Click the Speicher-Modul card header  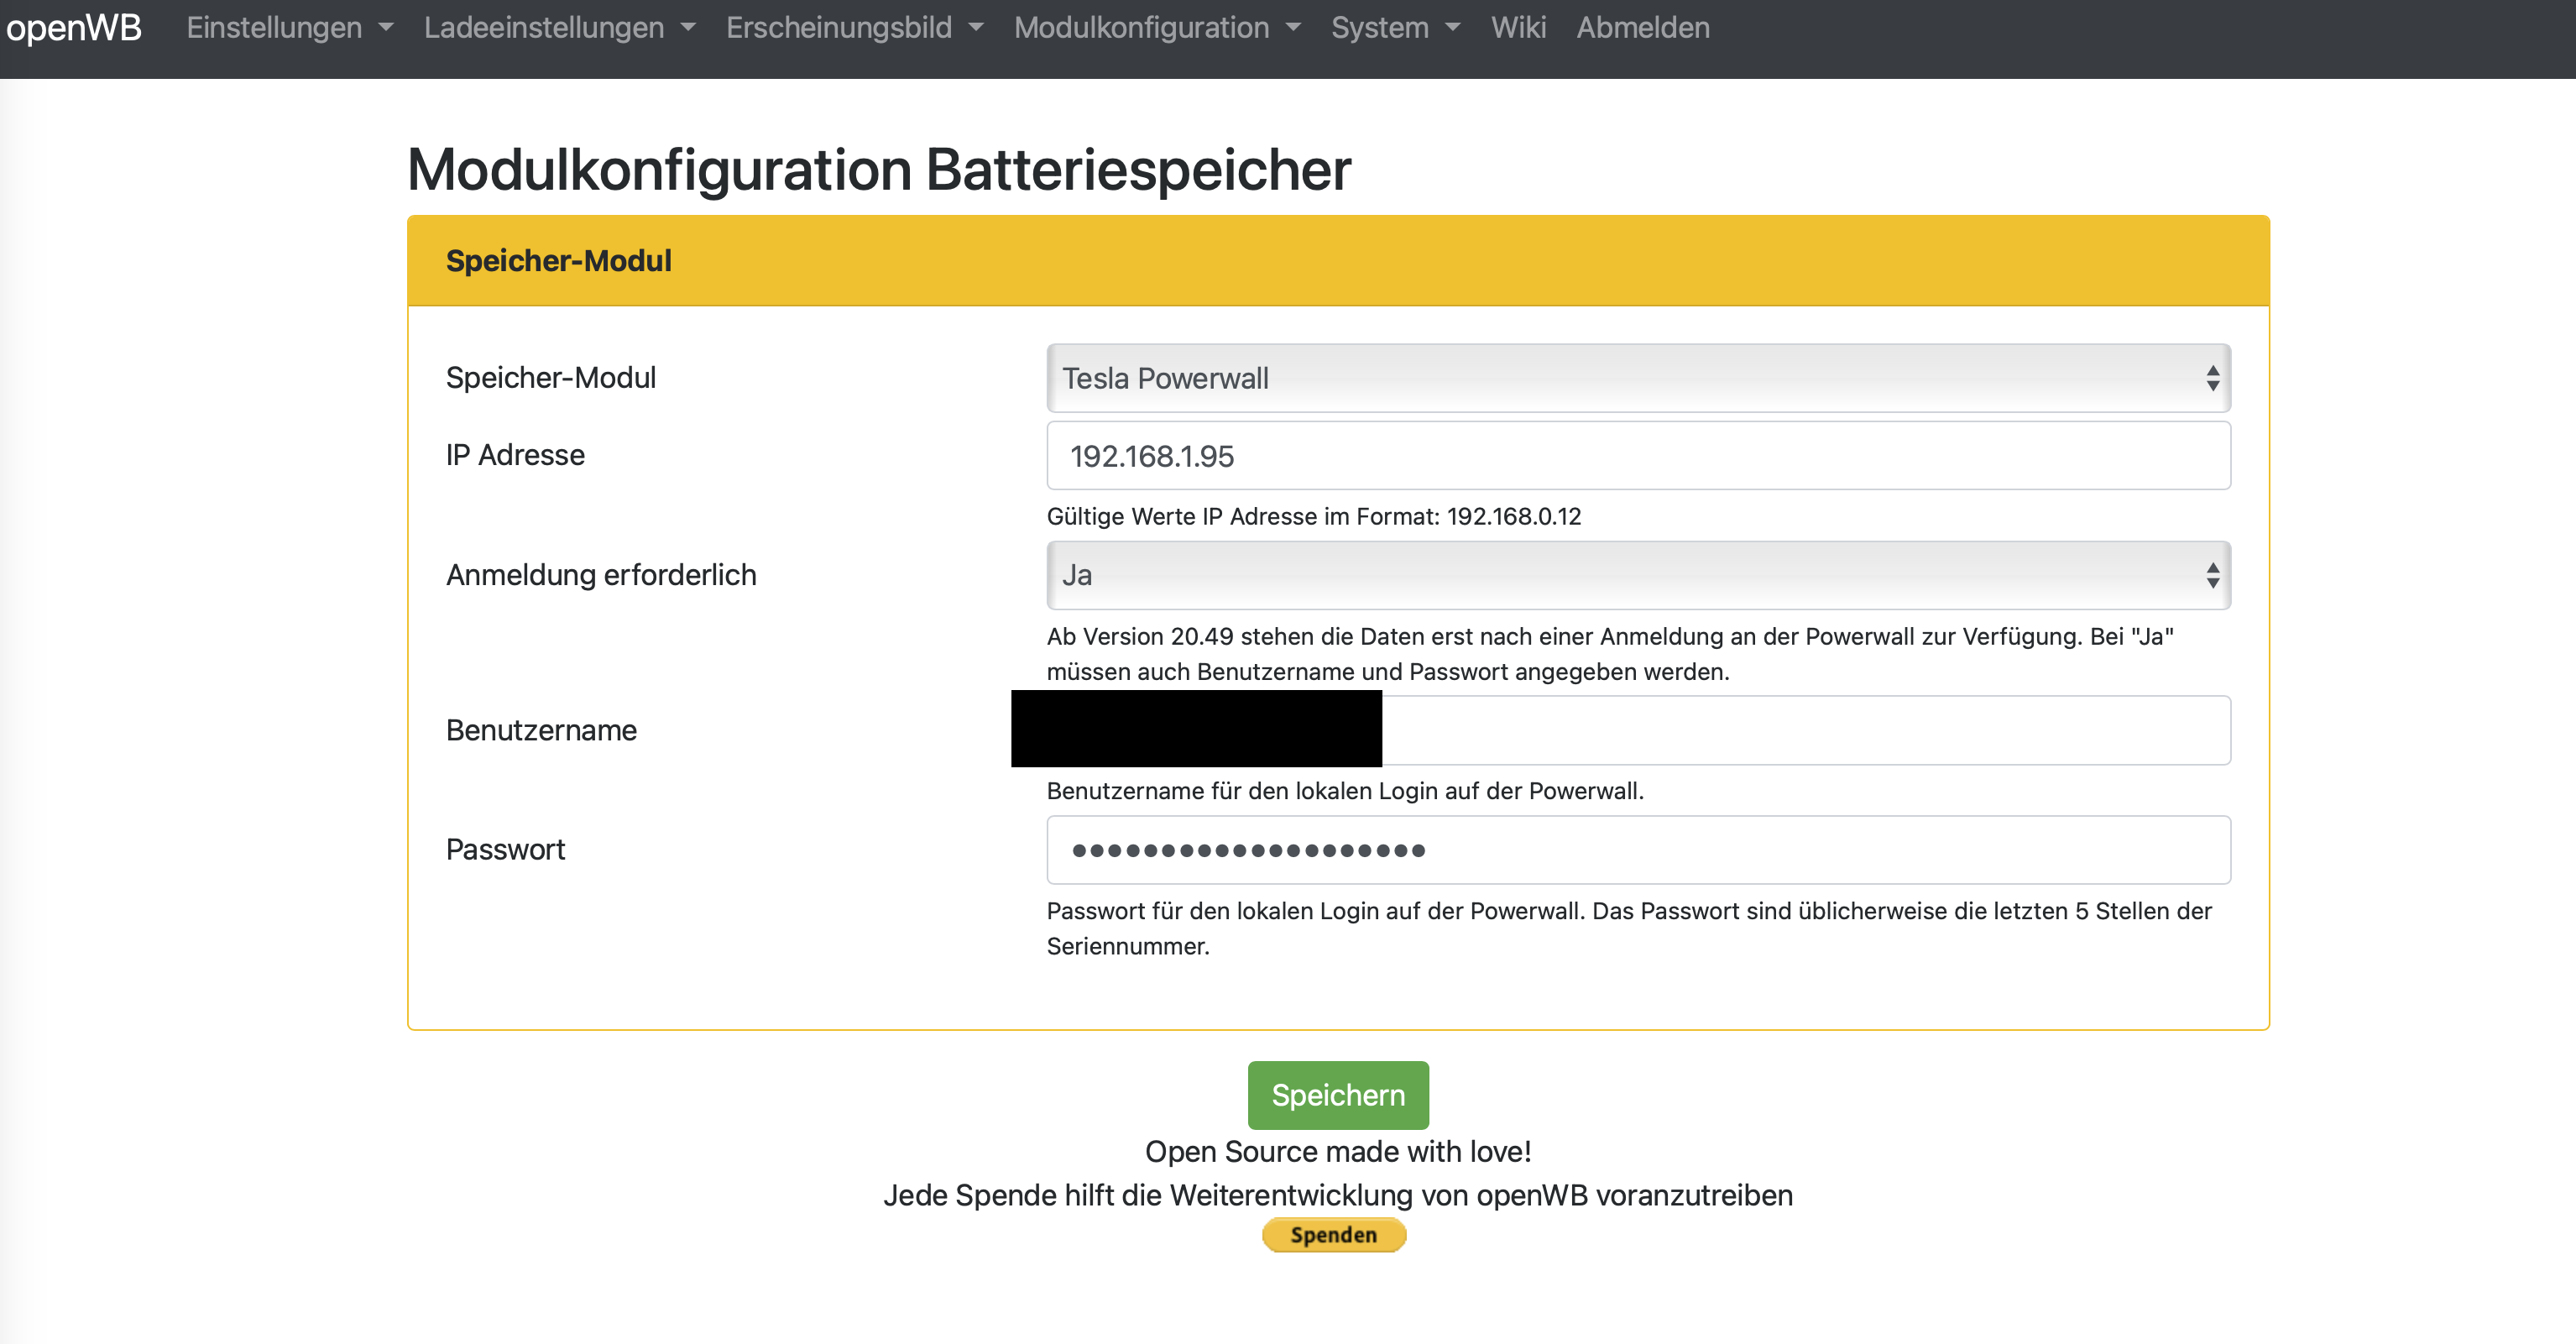coord(1338,261)
